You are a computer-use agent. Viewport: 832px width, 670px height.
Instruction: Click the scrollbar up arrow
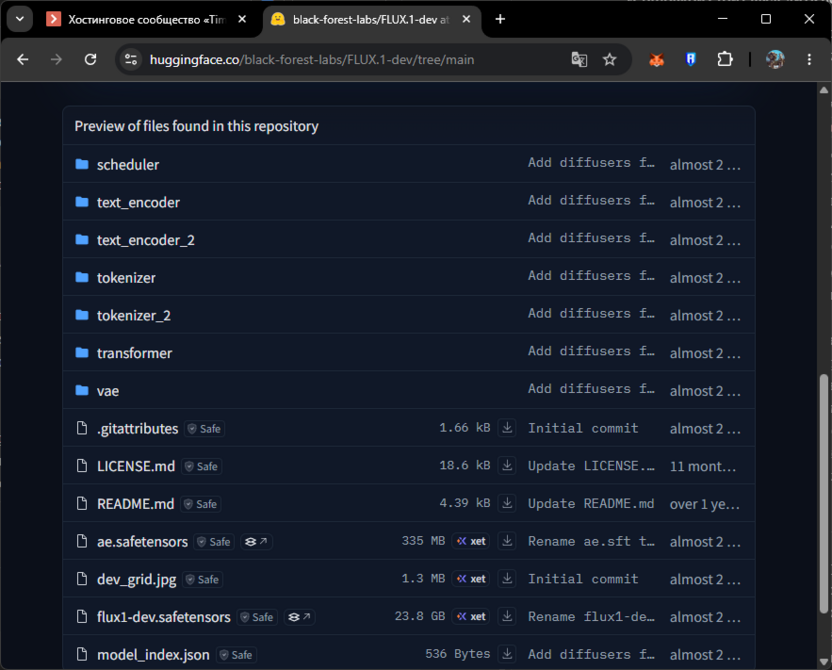[824, 90]
